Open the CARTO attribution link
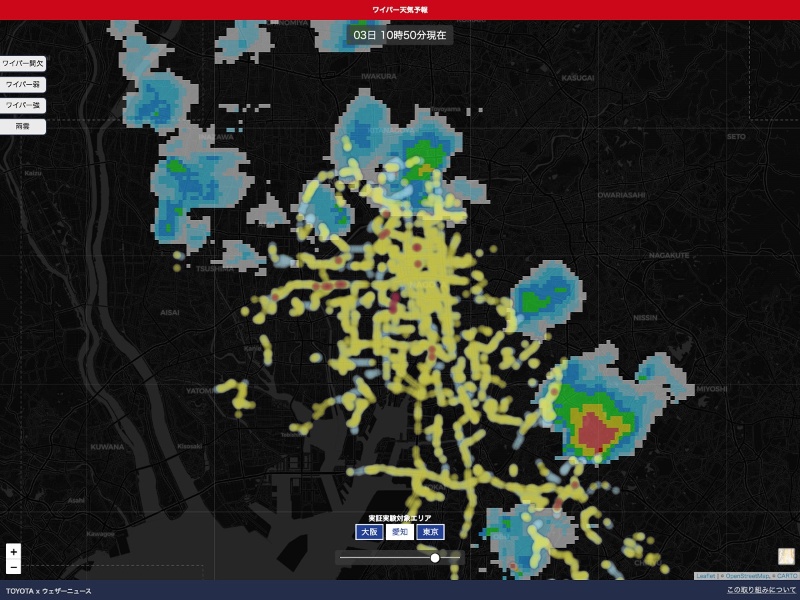The height and width of the screenshot is (600, 800). click(x=787, y=576)
